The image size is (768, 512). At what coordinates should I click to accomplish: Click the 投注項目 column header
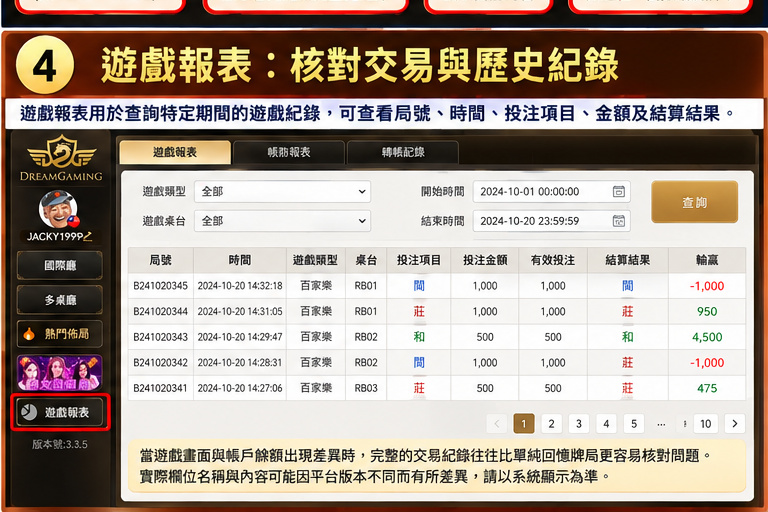click(x=419, y=260)
